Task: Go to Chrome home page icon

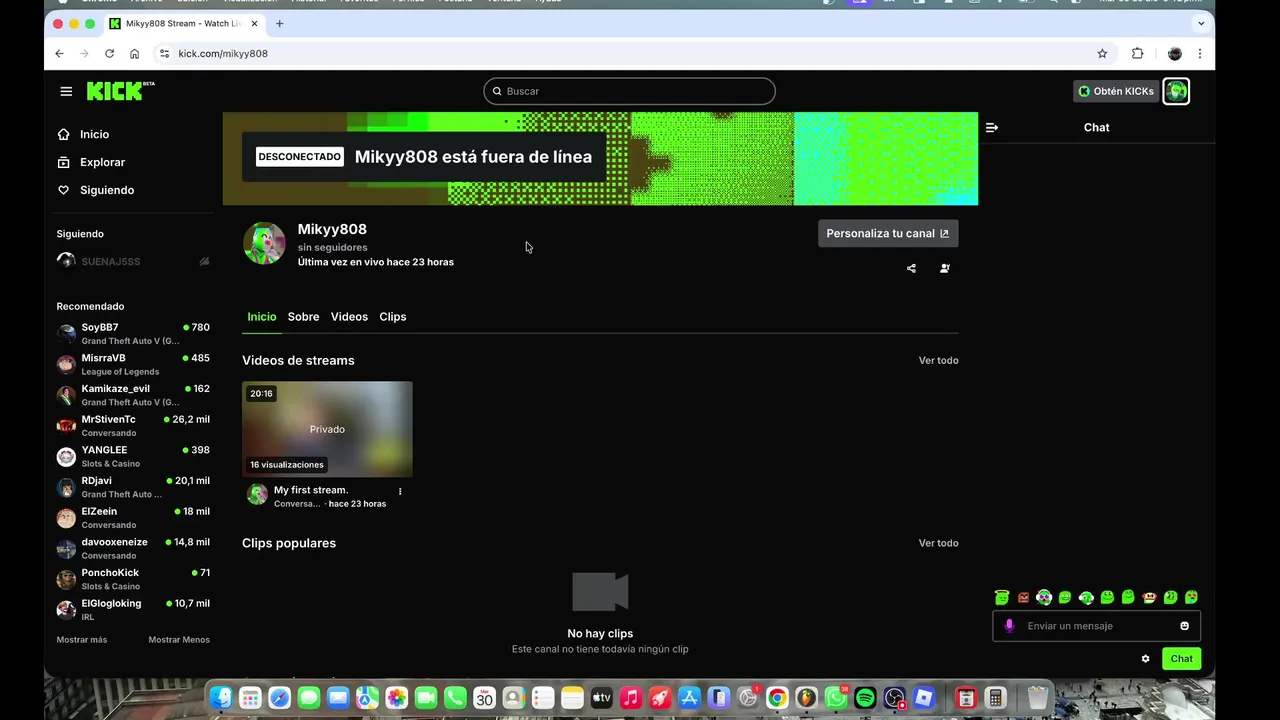Action: (x=134, y=53)
